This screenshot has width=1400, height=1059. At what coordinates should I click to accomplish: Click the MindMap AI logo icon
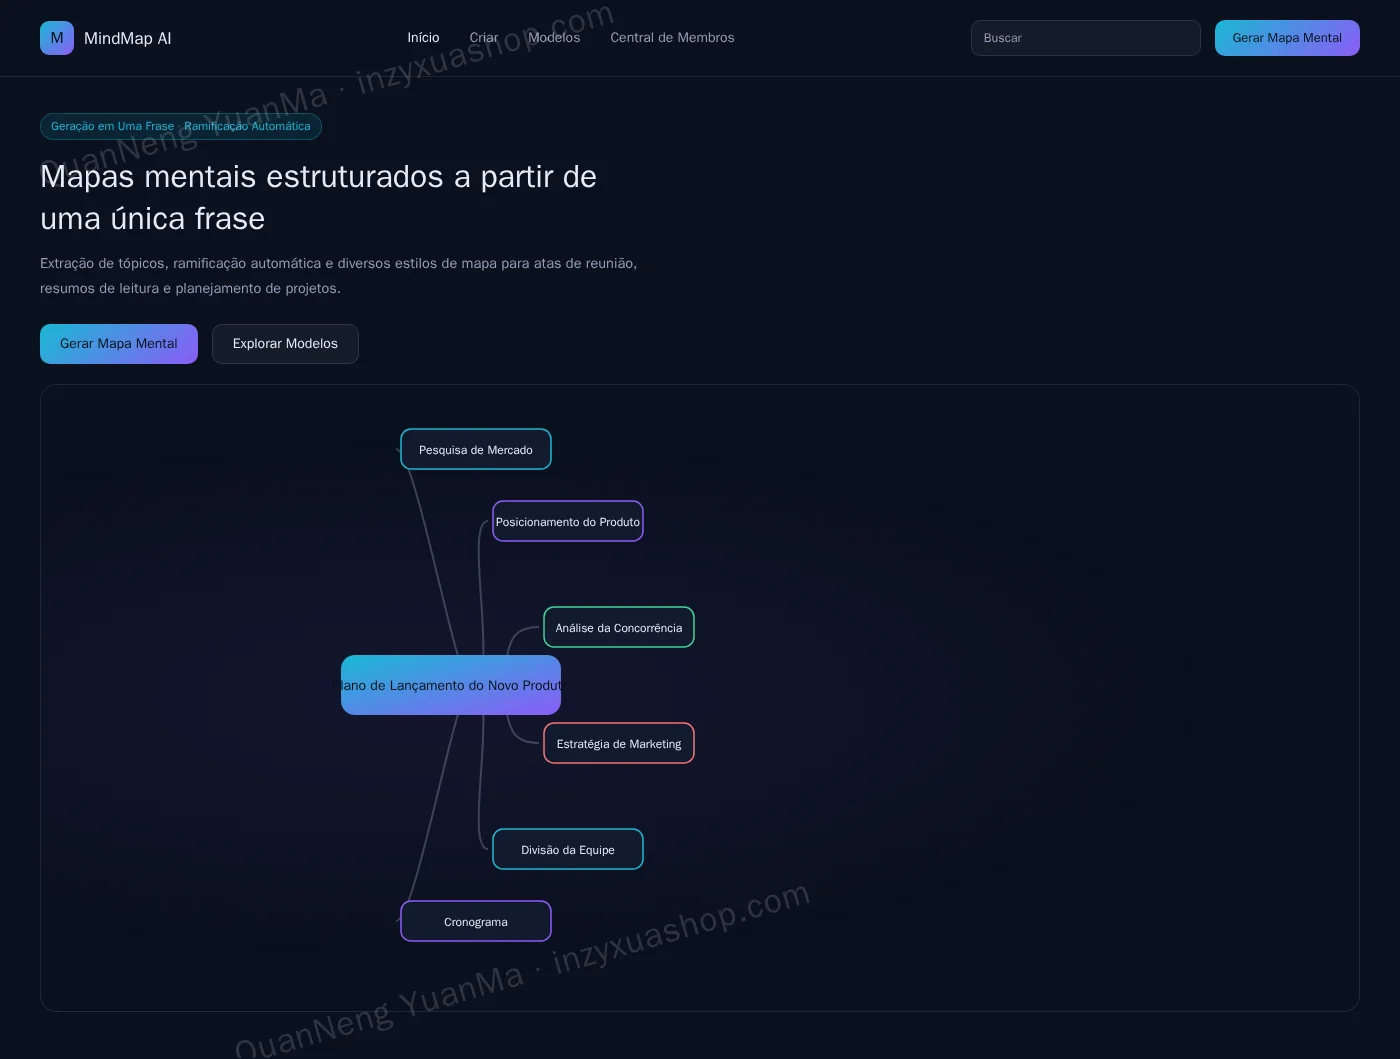(57, 38)
